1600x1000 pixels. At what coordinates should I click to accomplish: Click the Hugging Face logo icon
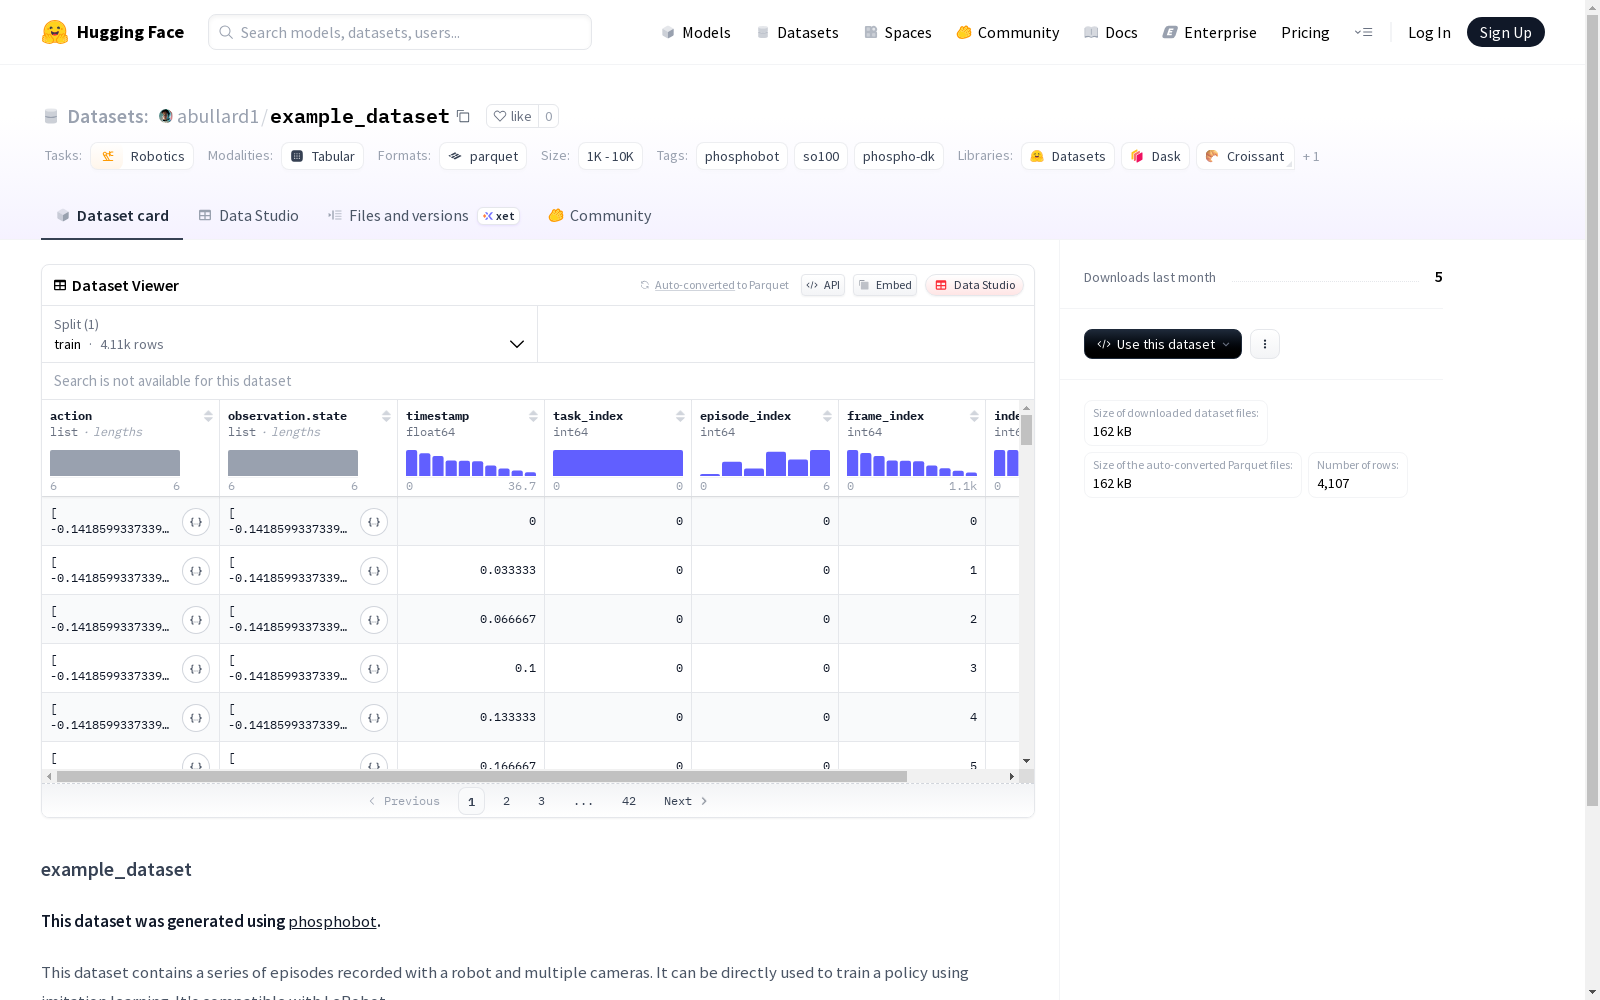coord(55,32)
